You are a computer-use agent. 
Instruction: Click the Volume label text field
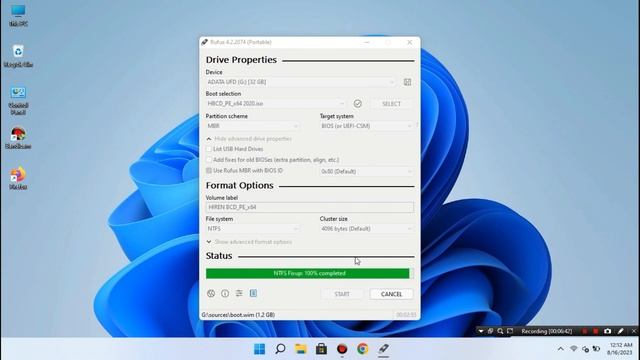[x=310, y=207]
